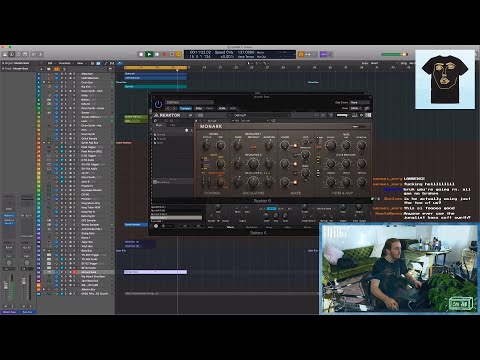
Task: Toggle Monark mixer's first oscillator on switch
Action: tap(295, 146)
